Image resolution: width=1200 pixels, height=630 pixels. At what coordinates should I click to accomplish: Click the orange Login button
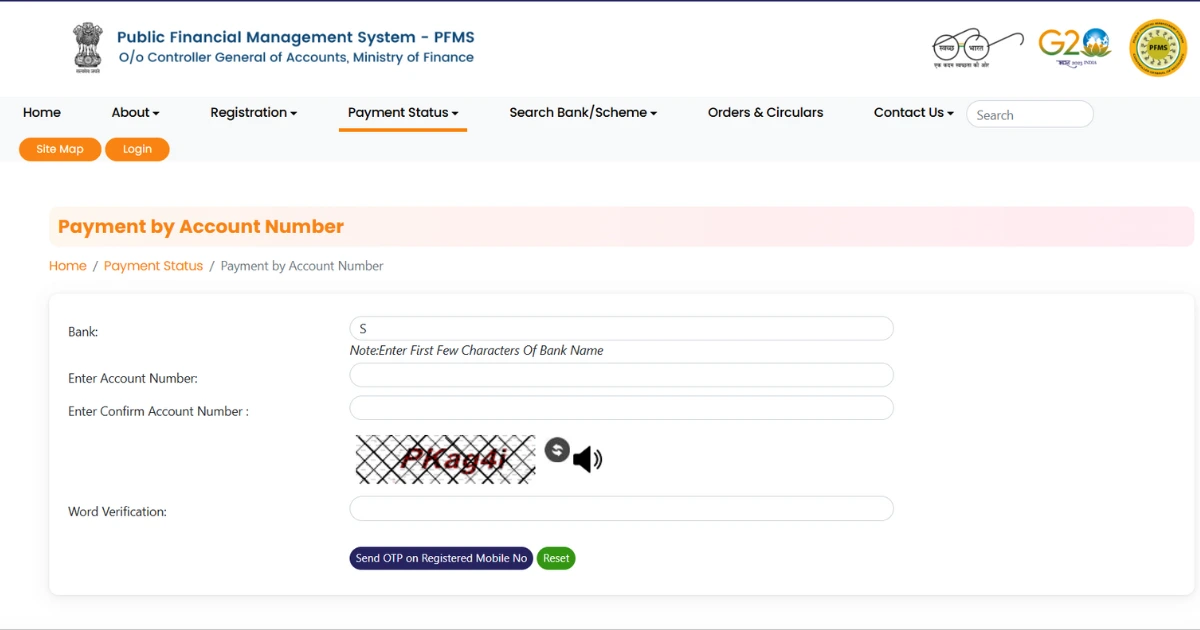tap(137, 149)
